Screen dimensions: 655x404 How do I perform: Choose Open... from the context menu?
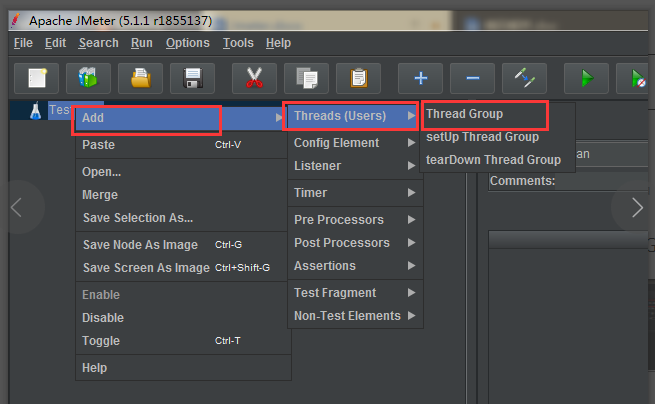tap(181, 172)
